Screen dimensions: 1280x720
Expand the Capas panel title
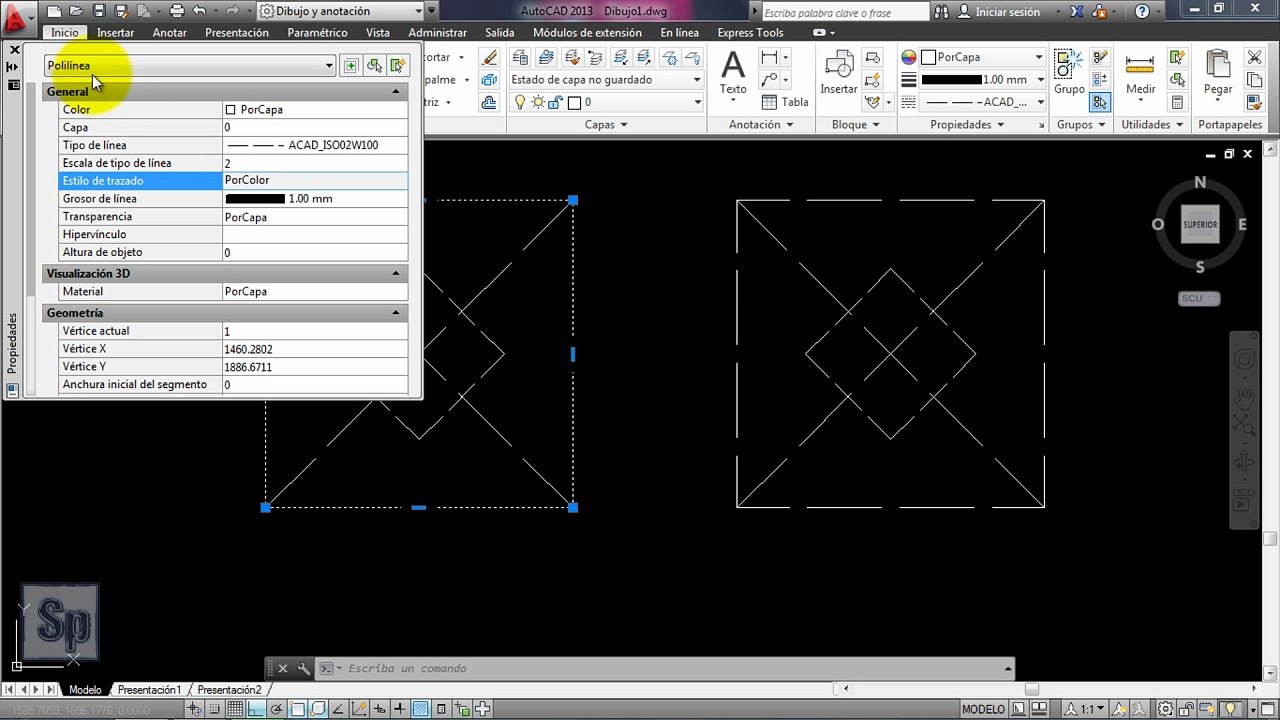(x=606, y=125)
